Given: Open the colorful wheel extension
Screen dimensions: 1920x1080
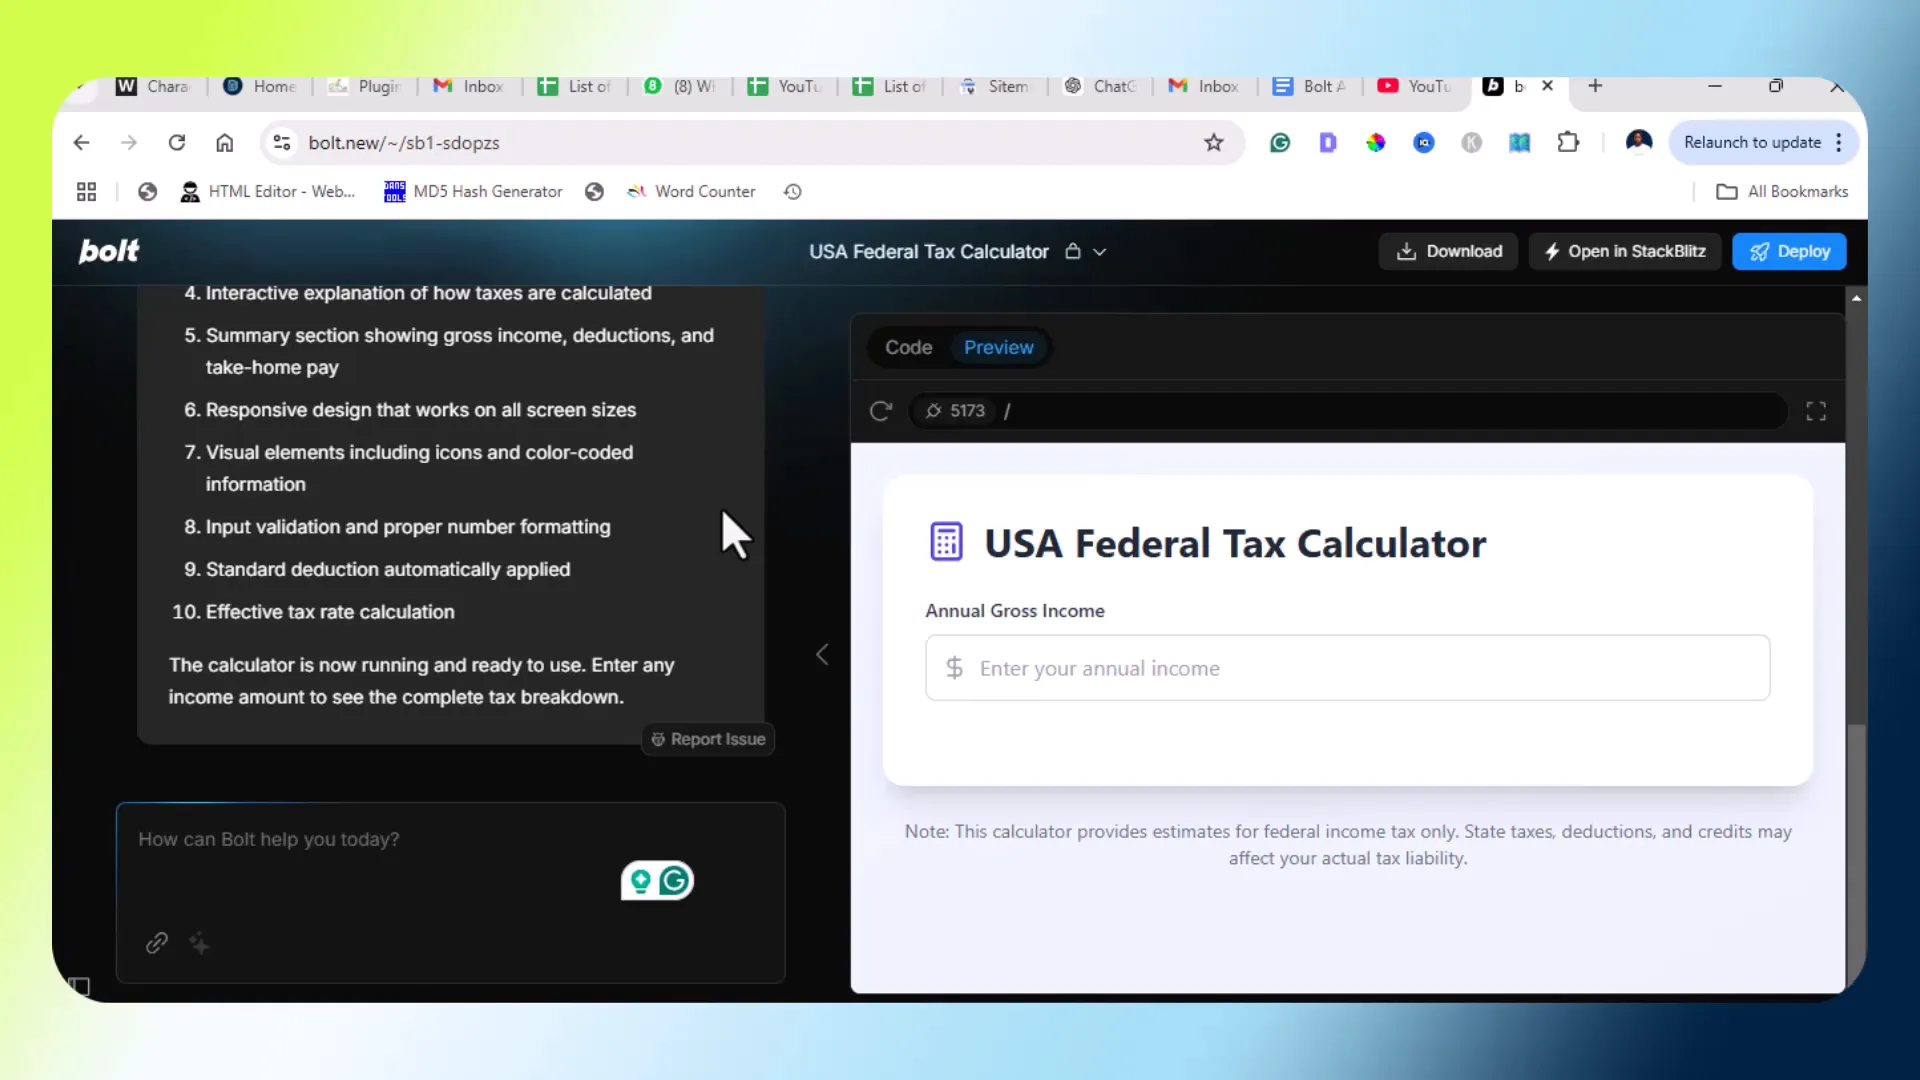Looking at the screenshot, I should coord(1376,143).
